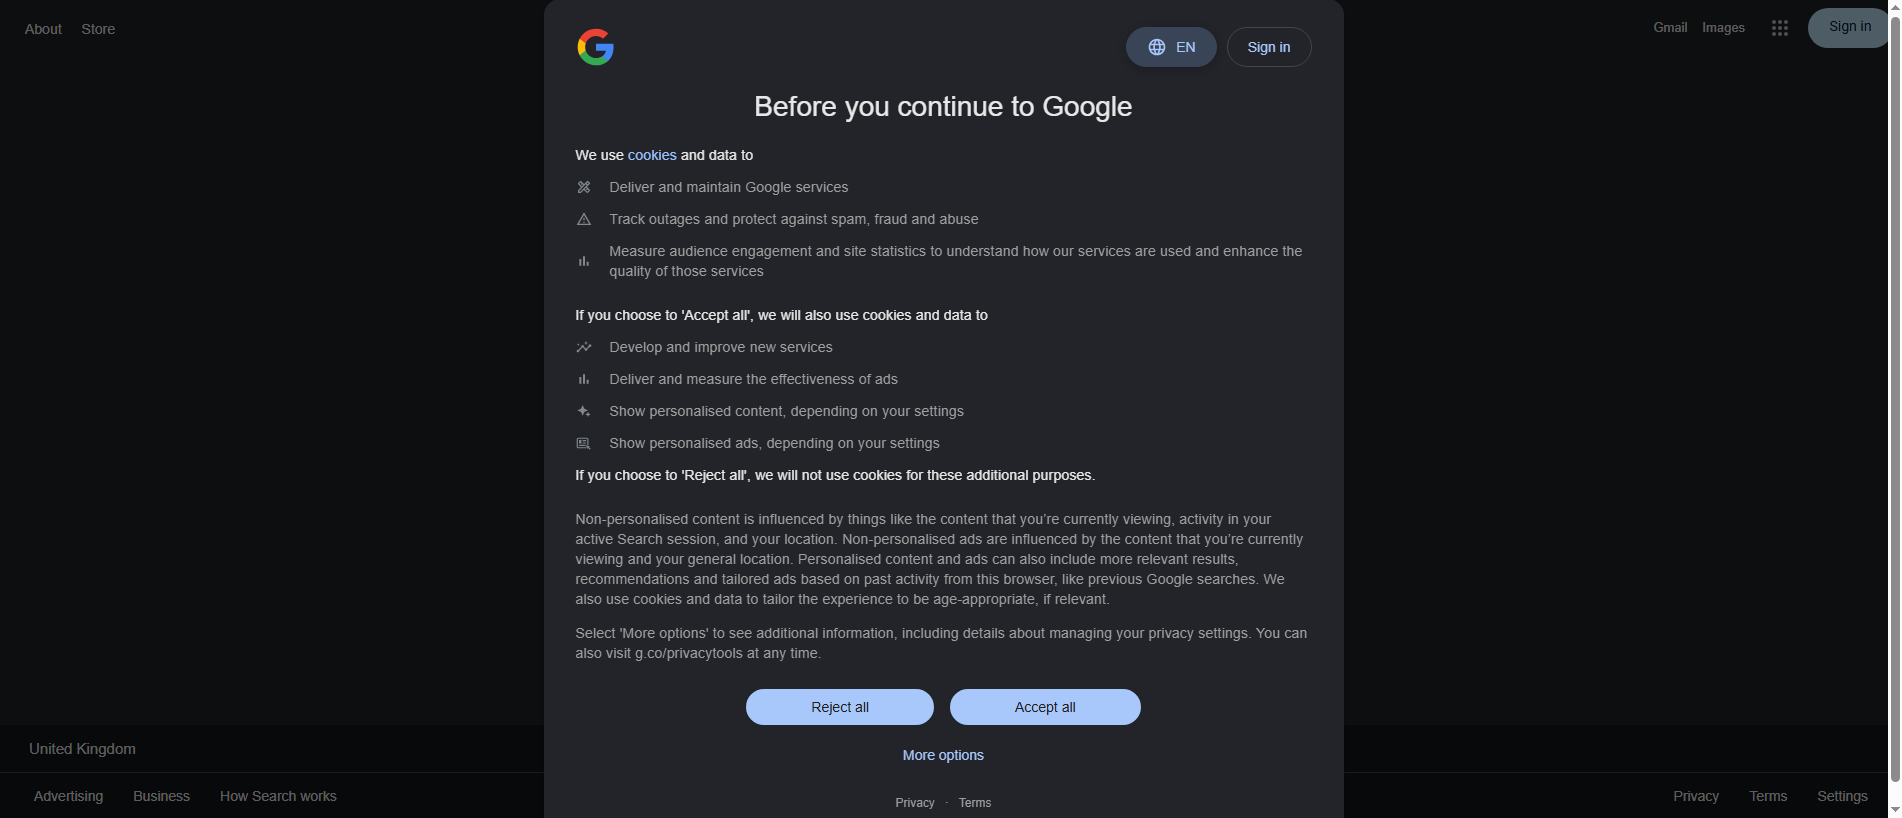
Task: Click the trend icon beside Develop and improve
Action: pyautogui.click(x=584, y=347)
